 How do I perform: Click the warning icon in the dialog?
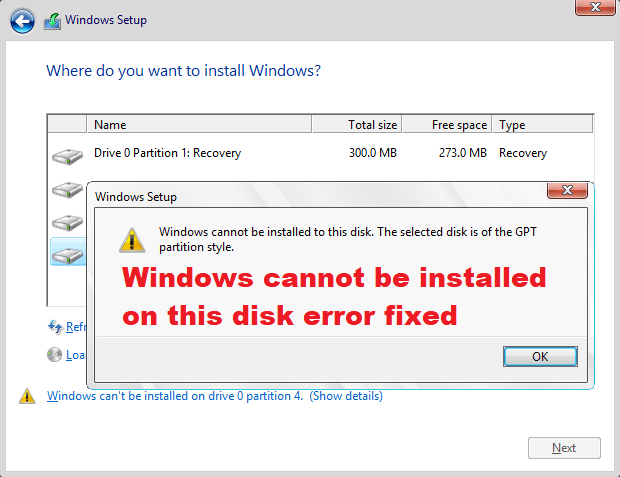click(132, 240)
